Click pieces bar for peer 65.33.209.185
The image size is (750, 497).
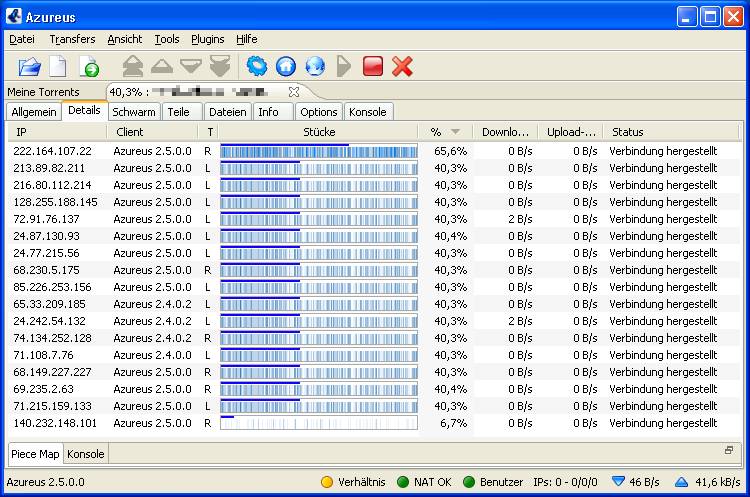[319, 304]
